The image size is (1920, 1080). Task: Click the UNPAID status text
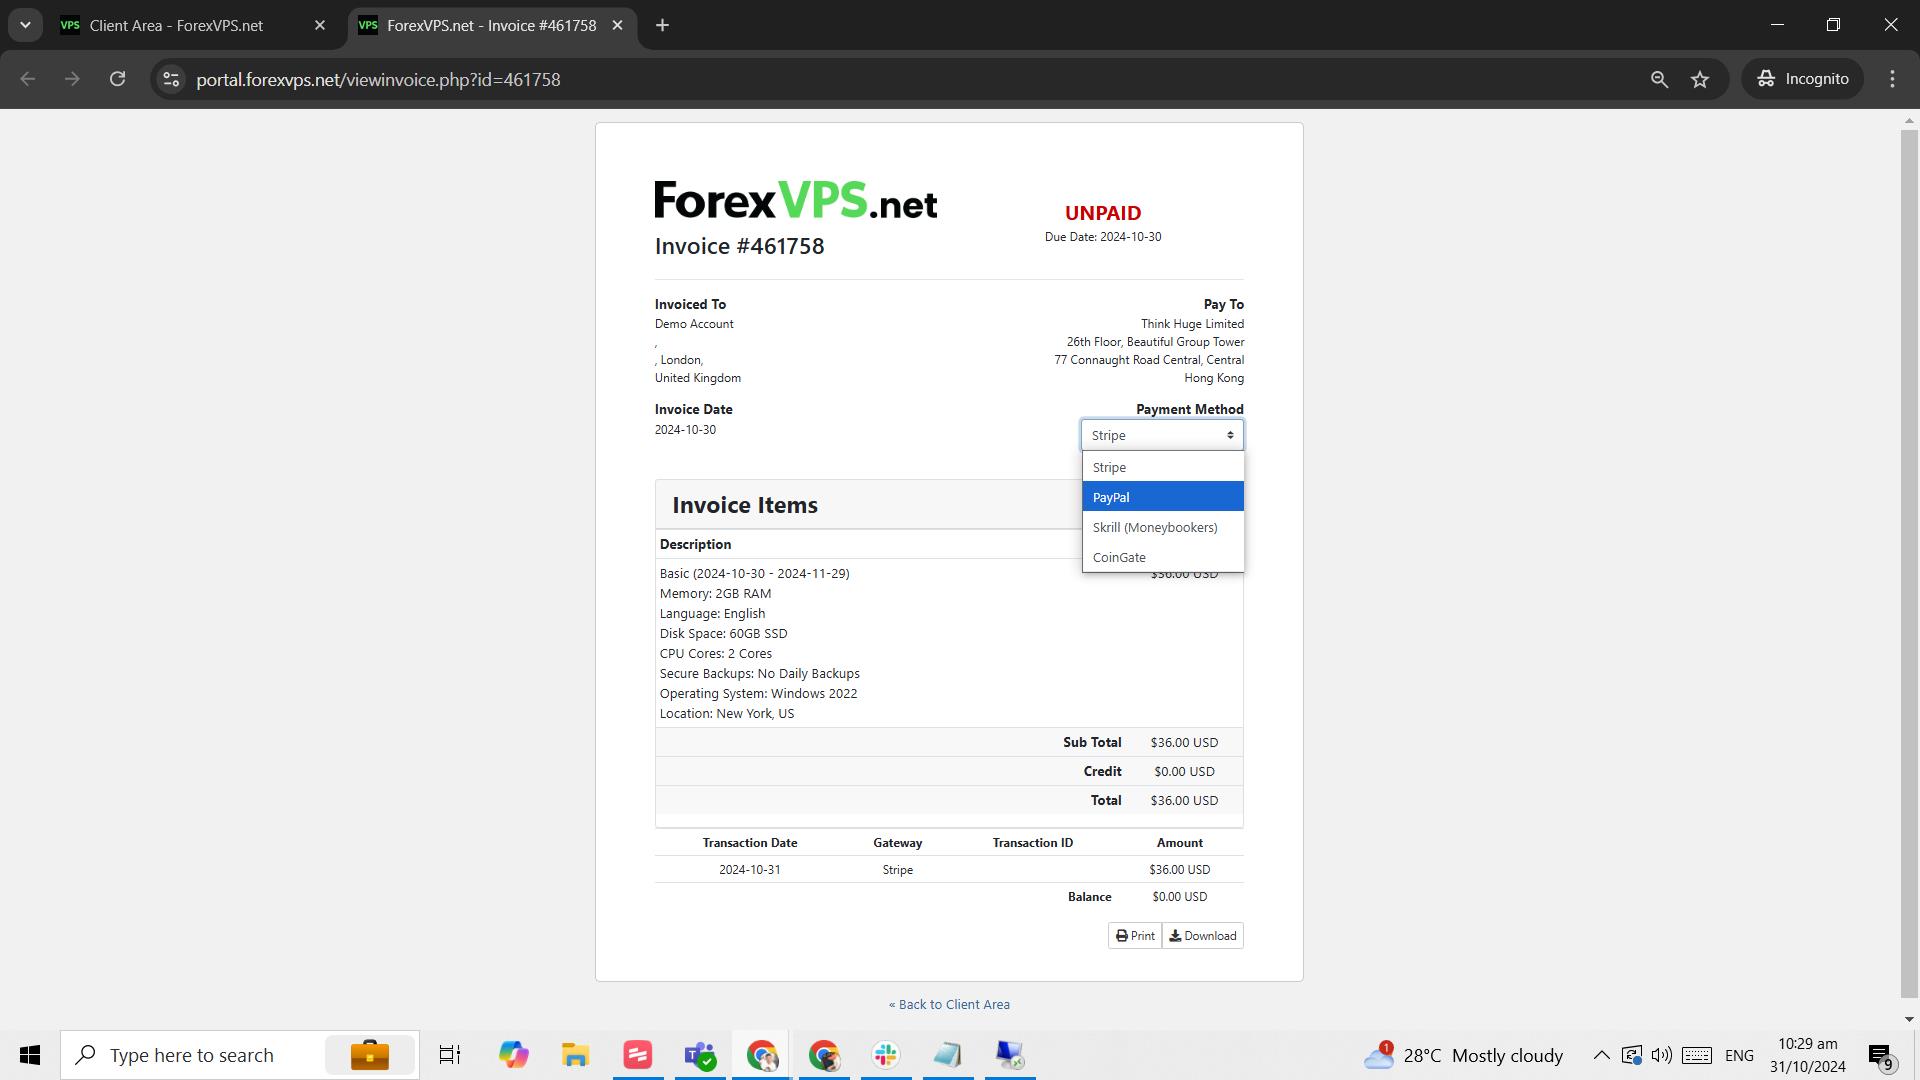pos(1103,213)
